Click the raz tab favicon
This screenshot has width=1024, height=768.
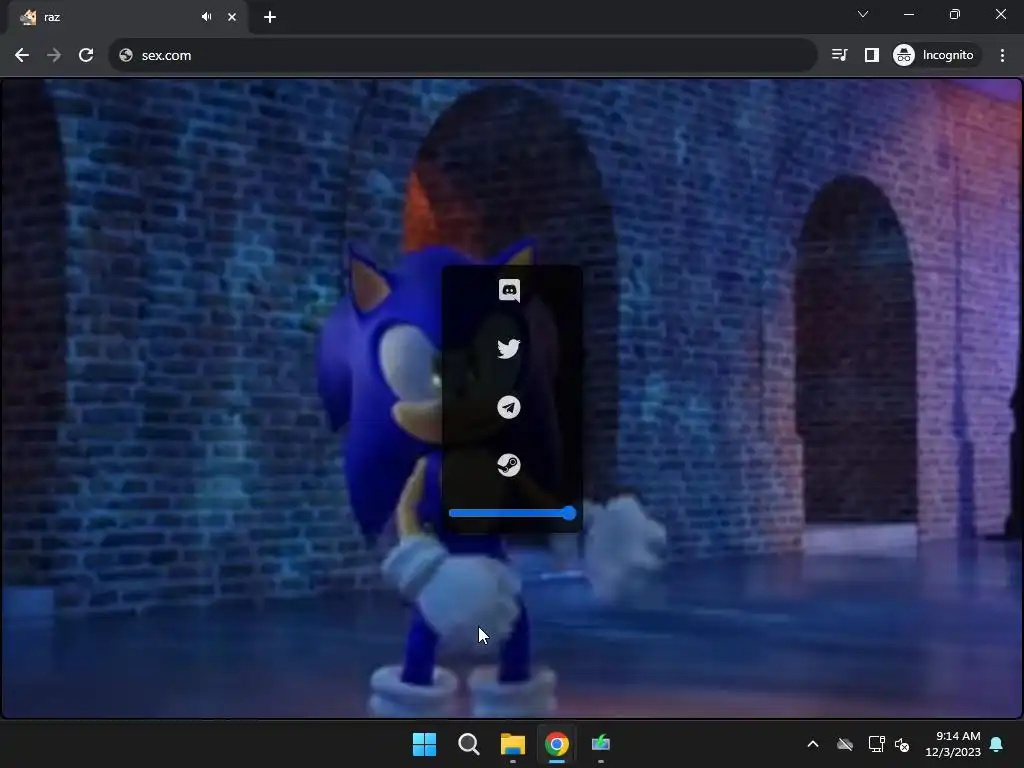[28, 17]
